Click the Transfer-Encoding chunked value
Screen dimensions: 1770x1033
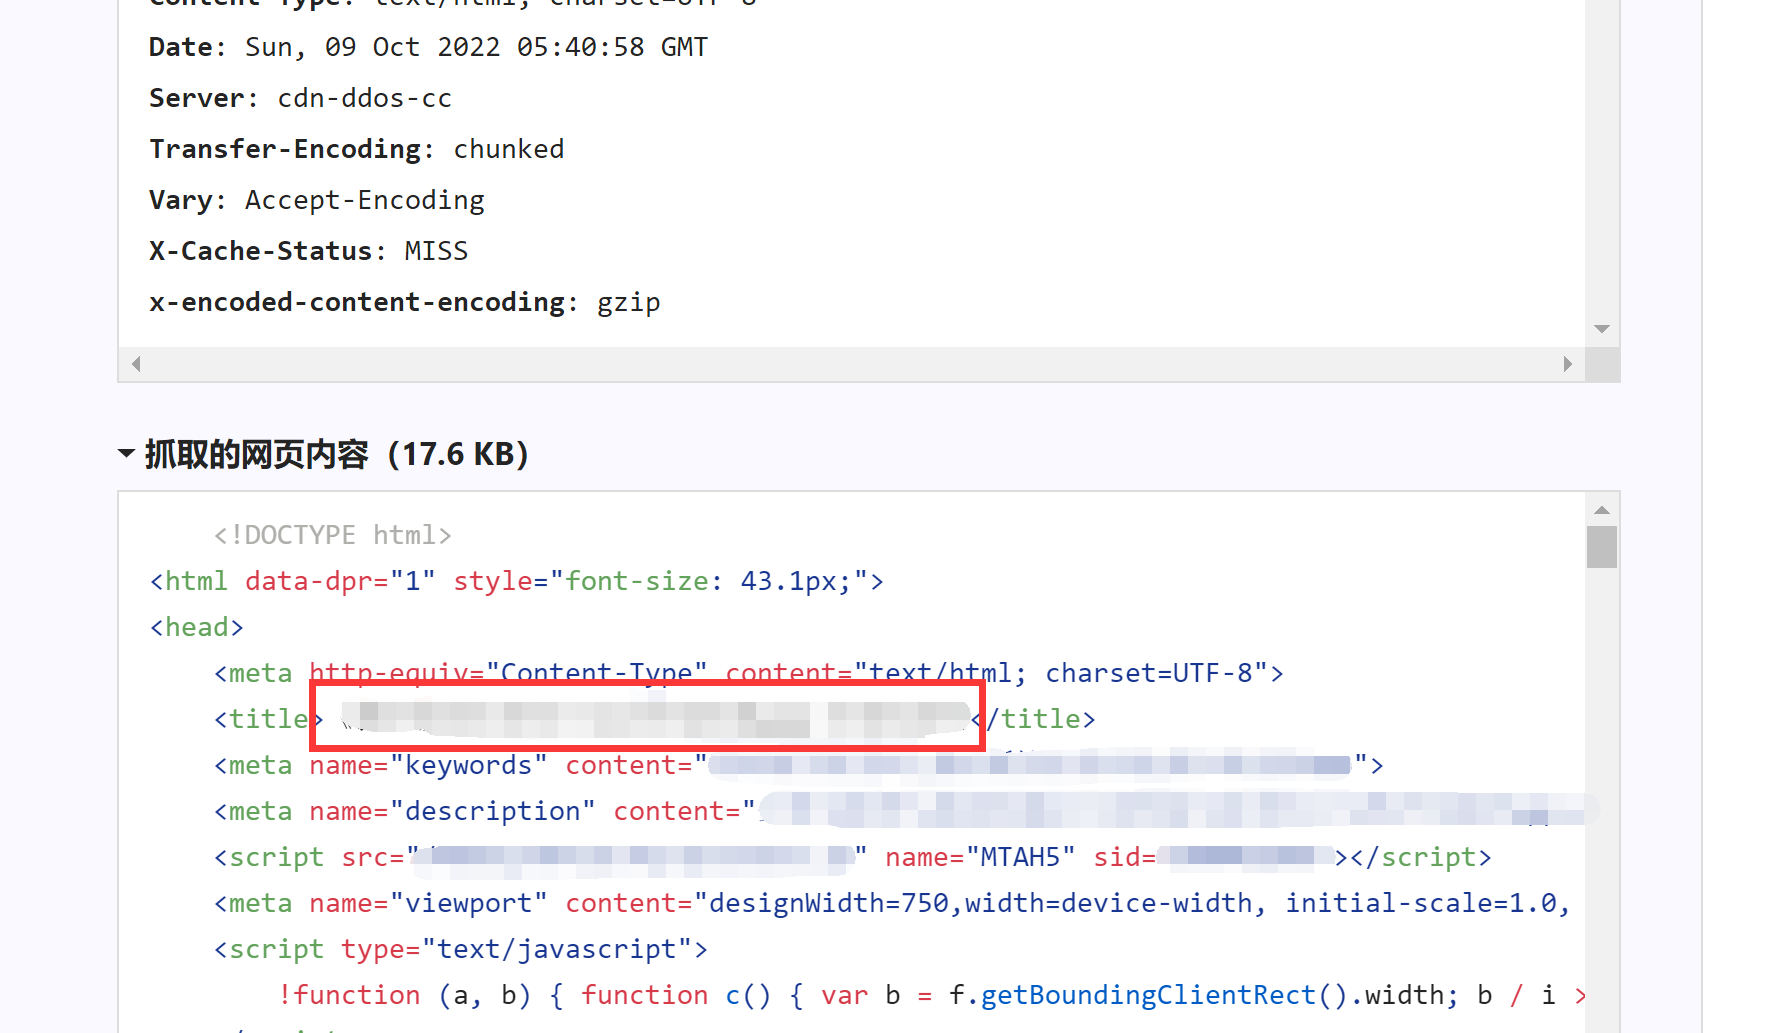(508, 149)
